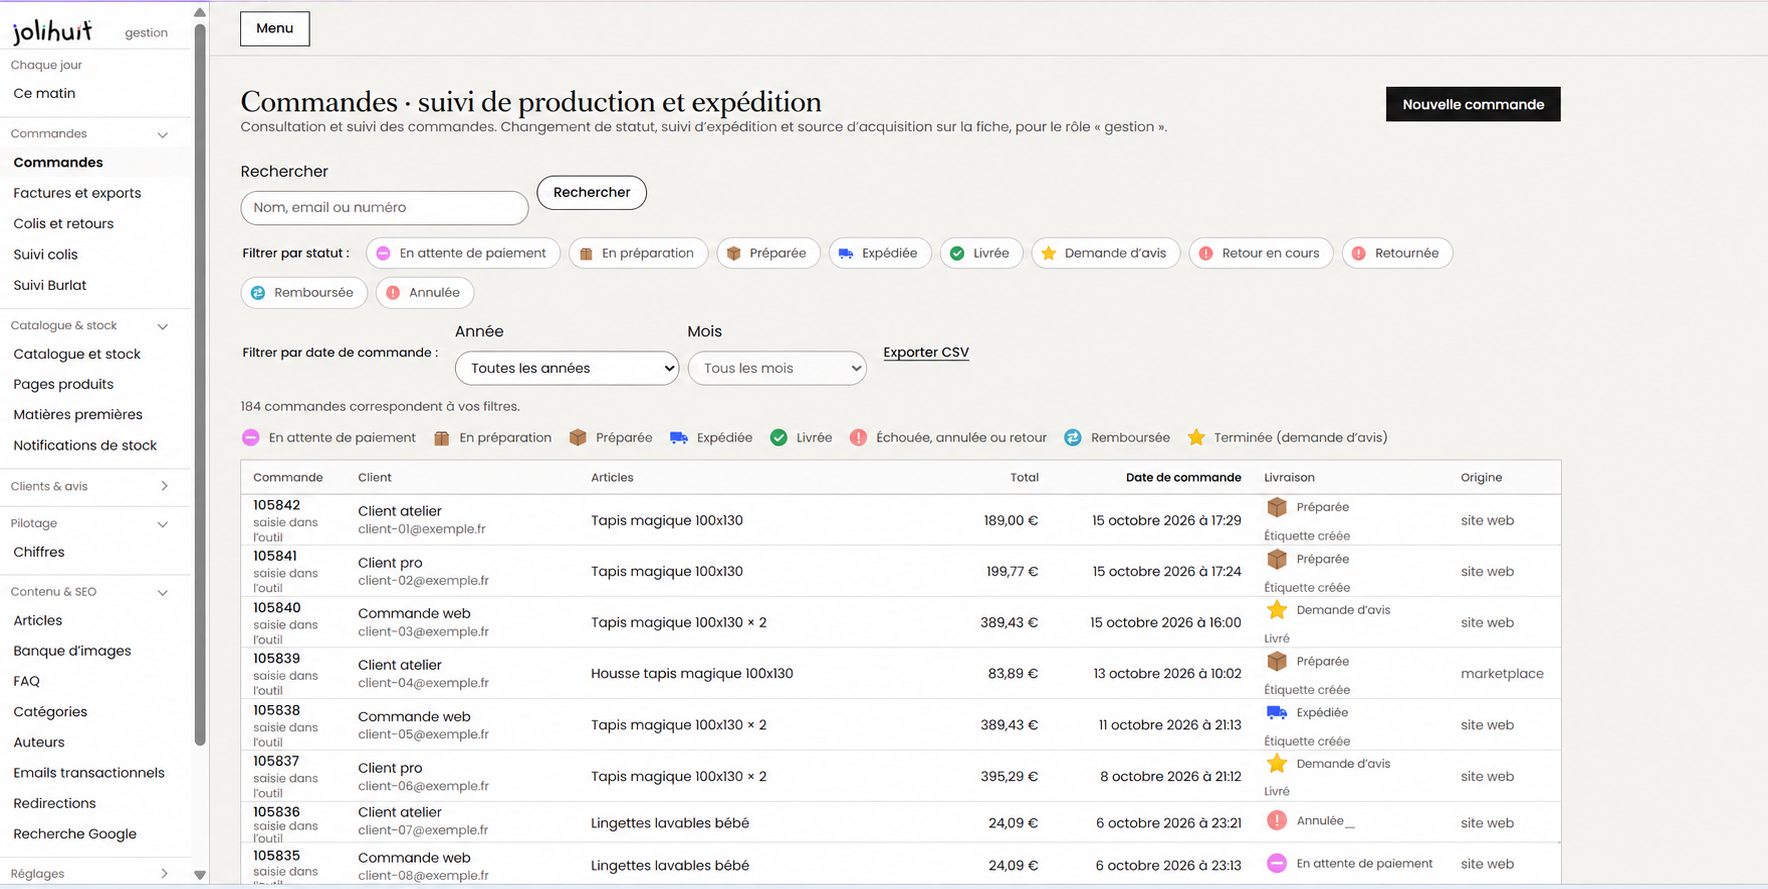Toggle the Expédiée status filter
Screen dimensions: 1768x889
(880, 253)
